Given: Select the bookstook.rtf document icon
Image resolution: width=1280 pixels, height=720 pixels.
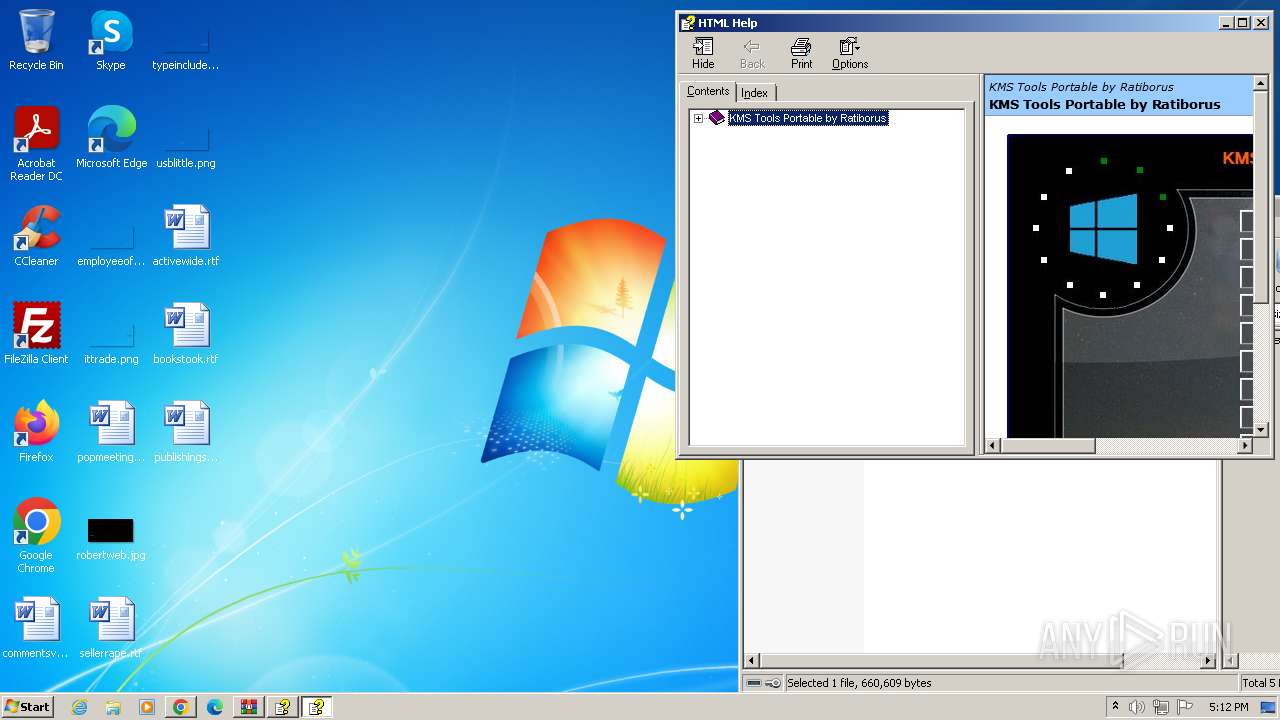Looking at the screenshot, I should 186,334.
